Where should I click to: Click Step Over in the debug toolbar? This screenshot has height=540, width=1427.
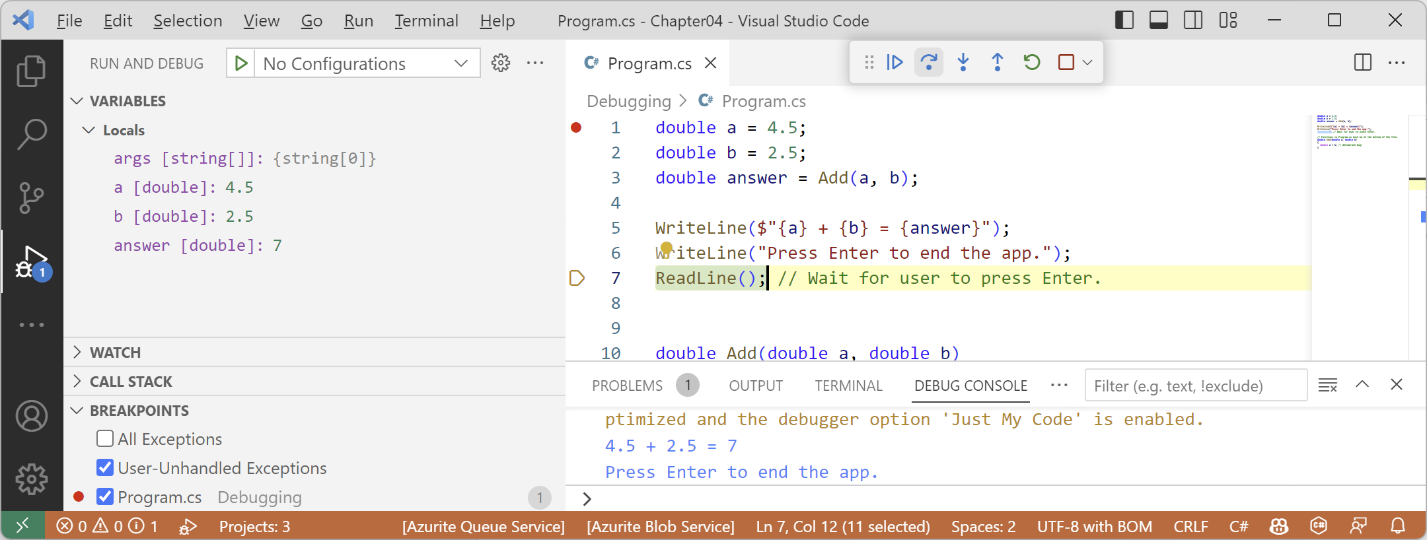click(x=929, y=62)
